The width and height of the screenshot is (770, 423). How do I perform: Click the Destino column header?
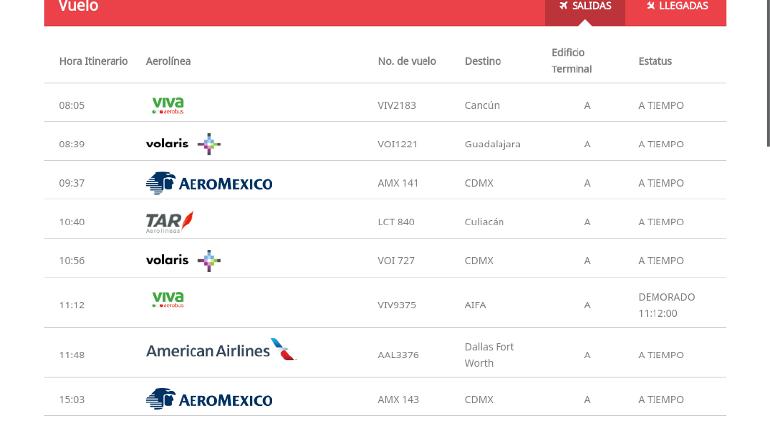483,61
